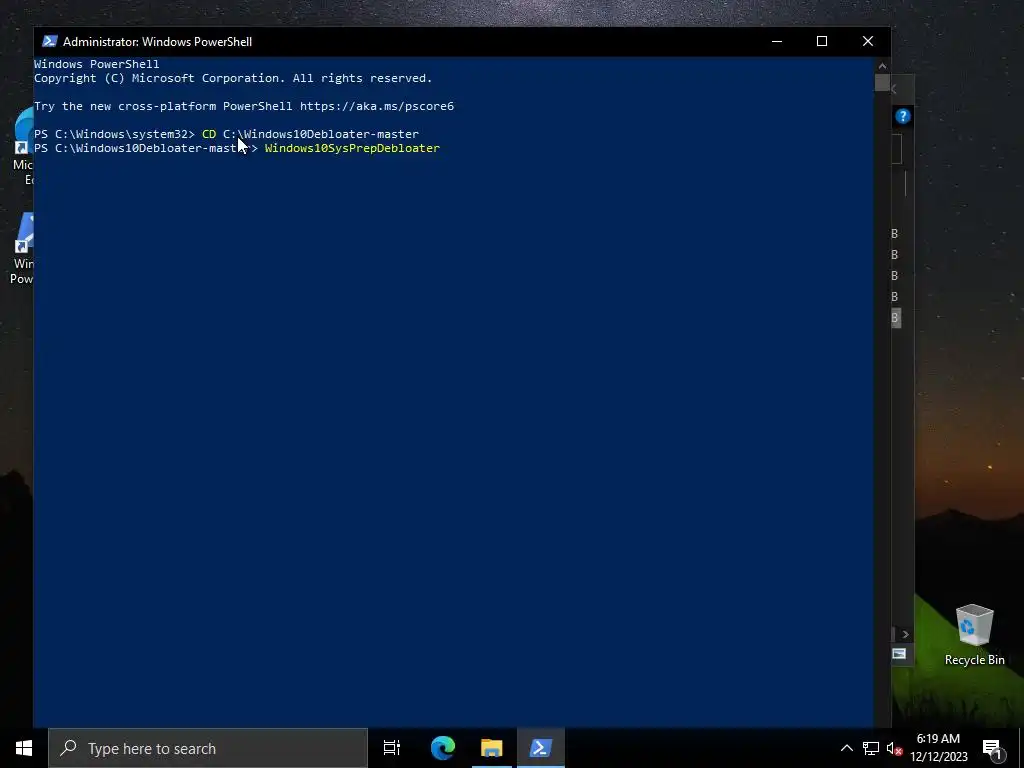Open the clock showing 6:19 AM
The height and width of the screenshot is (768, 1024).
click(x=938, y=748)
